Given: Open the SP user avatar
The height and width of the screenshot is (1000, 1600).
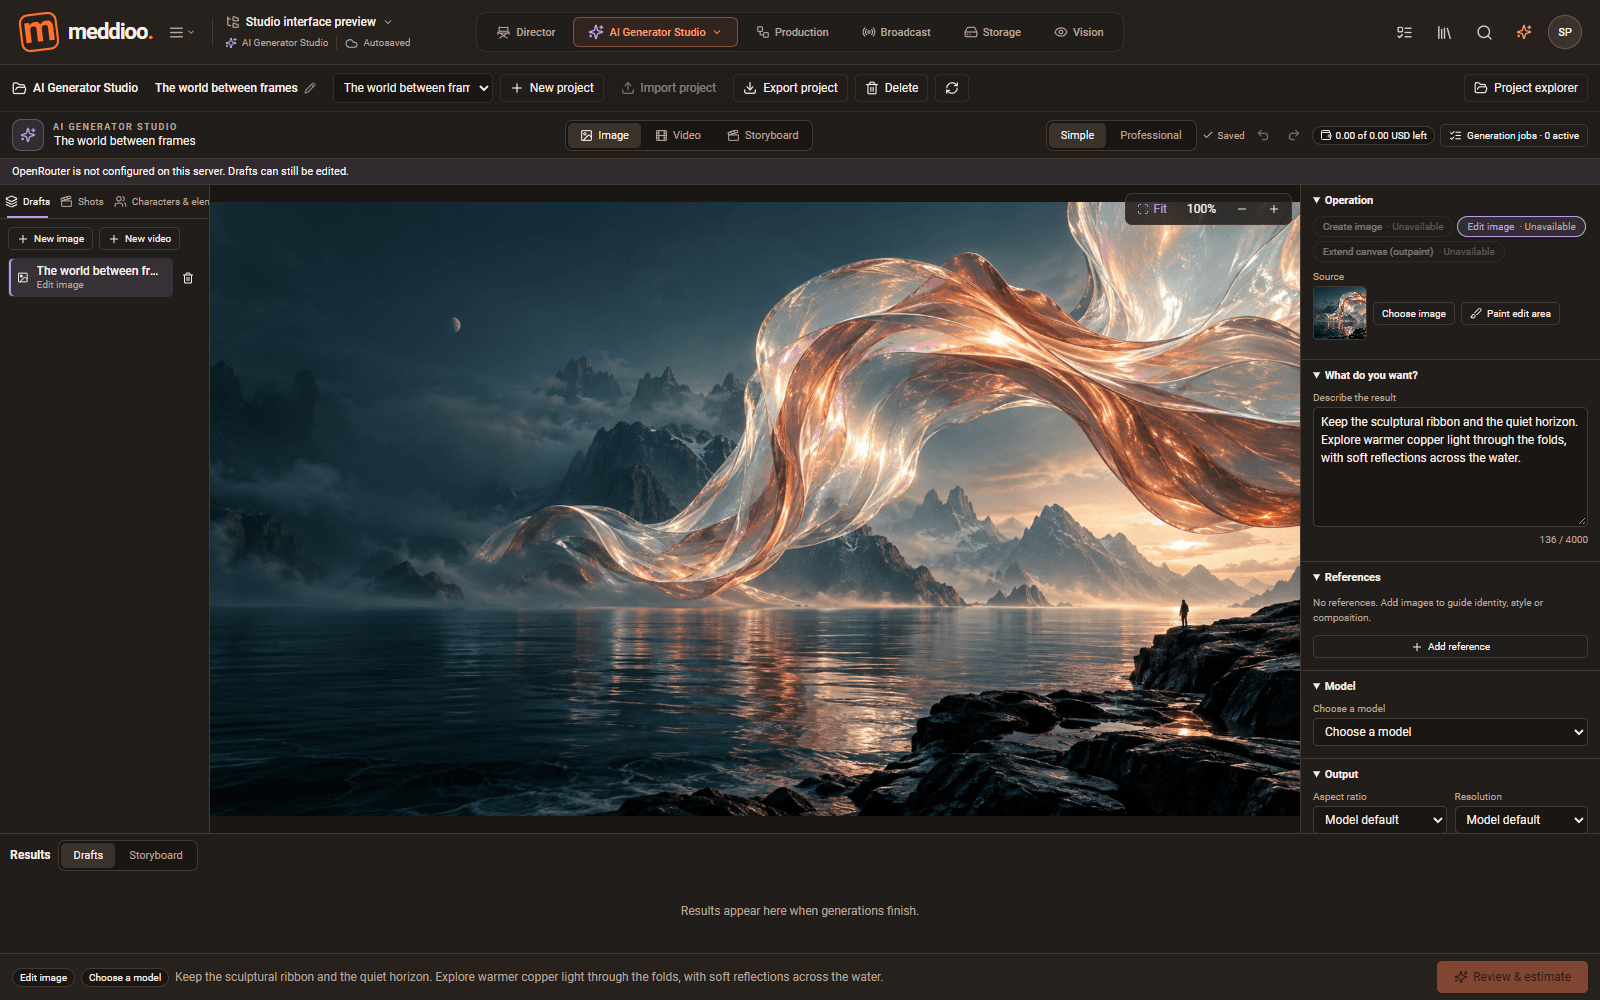Looking at the screenshot, I should [1565, 32].
